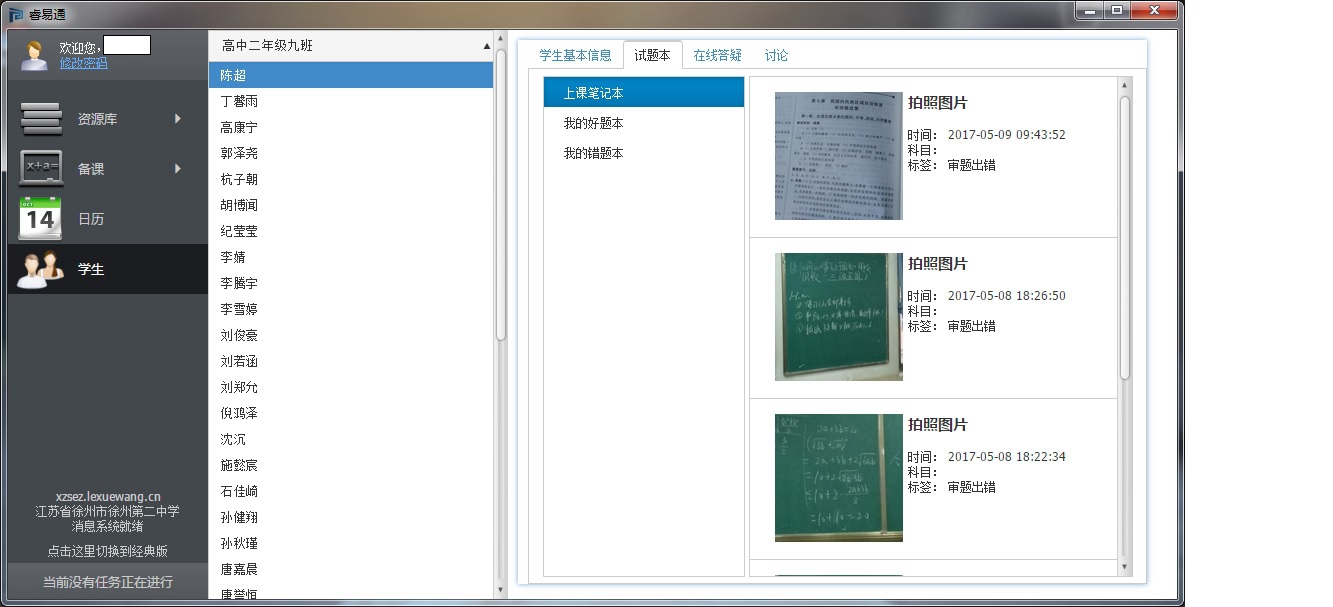Click the notes list scroll down arrow
The width and height of the screenshot is (1333, 607).
click(1125, 567)
